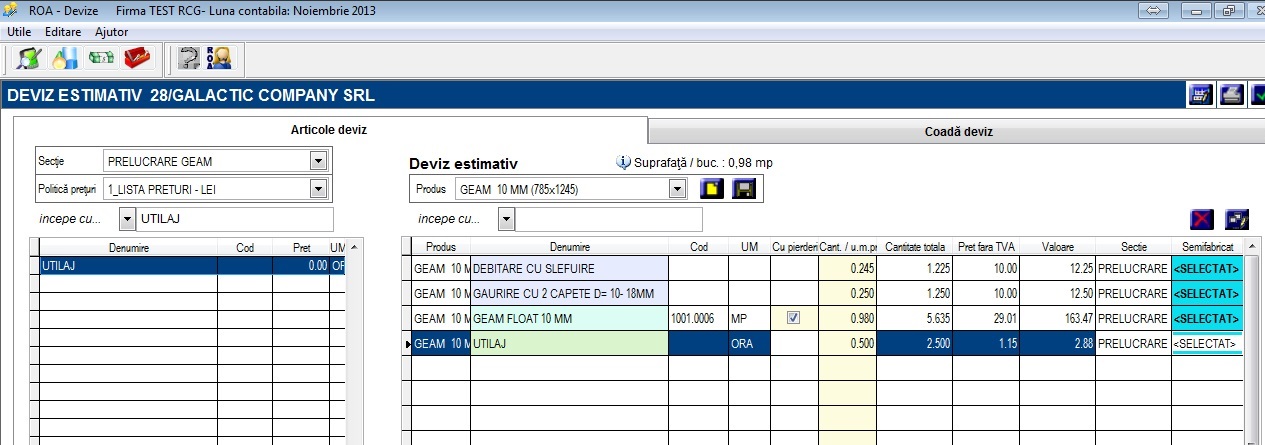1265x445 pixels.
Task: Click the floppy disk save product icon
Action: (744, 188)
